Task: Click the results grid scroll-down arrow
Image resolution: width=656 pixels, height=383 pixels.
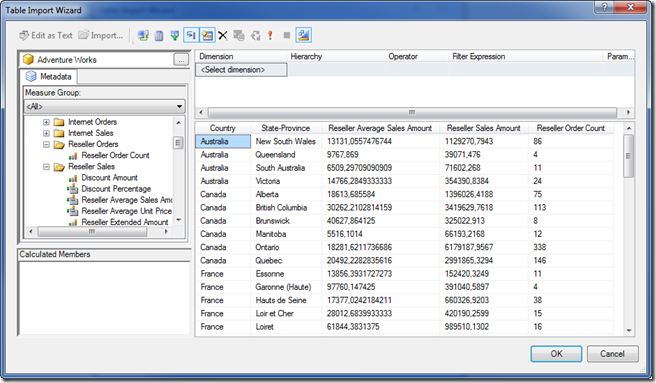Action: pyautogui.click(x=628, y=331)
